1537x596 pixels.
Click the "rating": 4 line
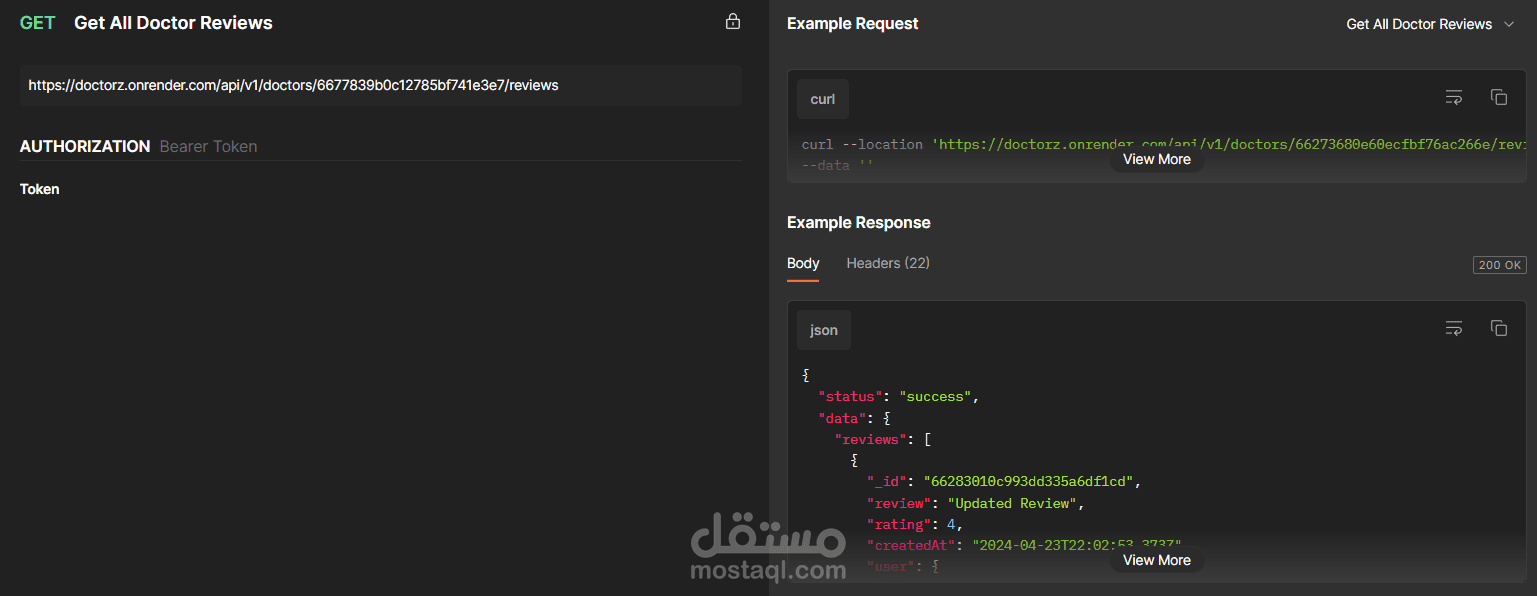916,524
